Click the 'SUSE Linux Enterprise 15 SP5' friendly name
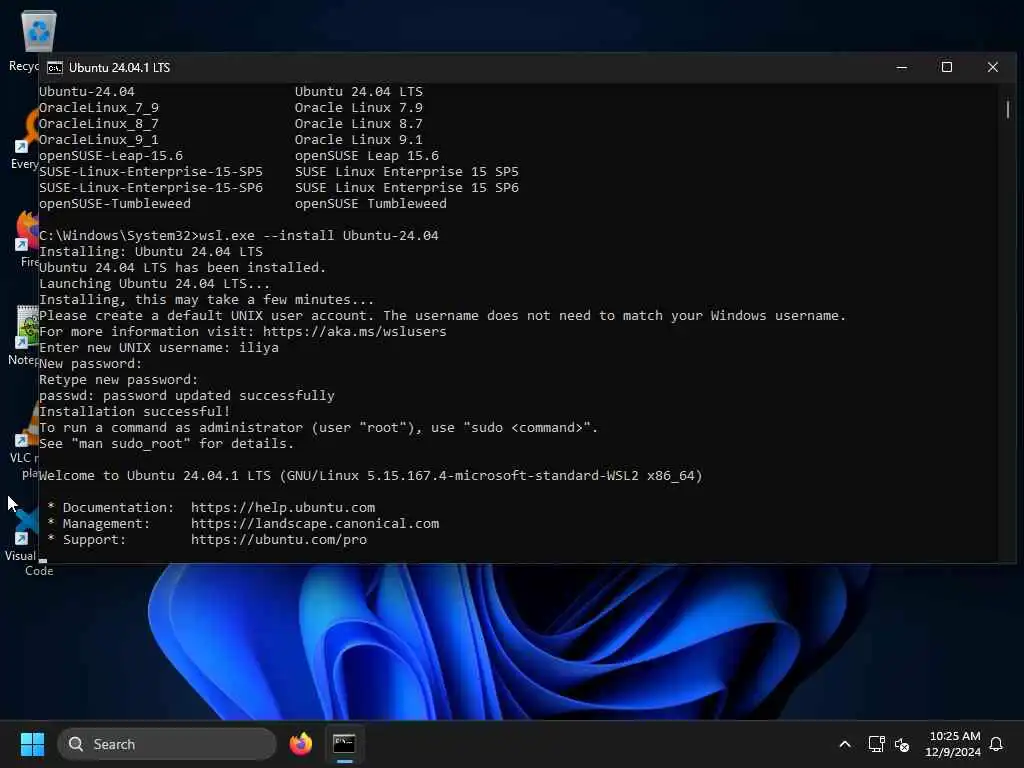This screenshot has height=768, width=1024. [x=407, y=172]
